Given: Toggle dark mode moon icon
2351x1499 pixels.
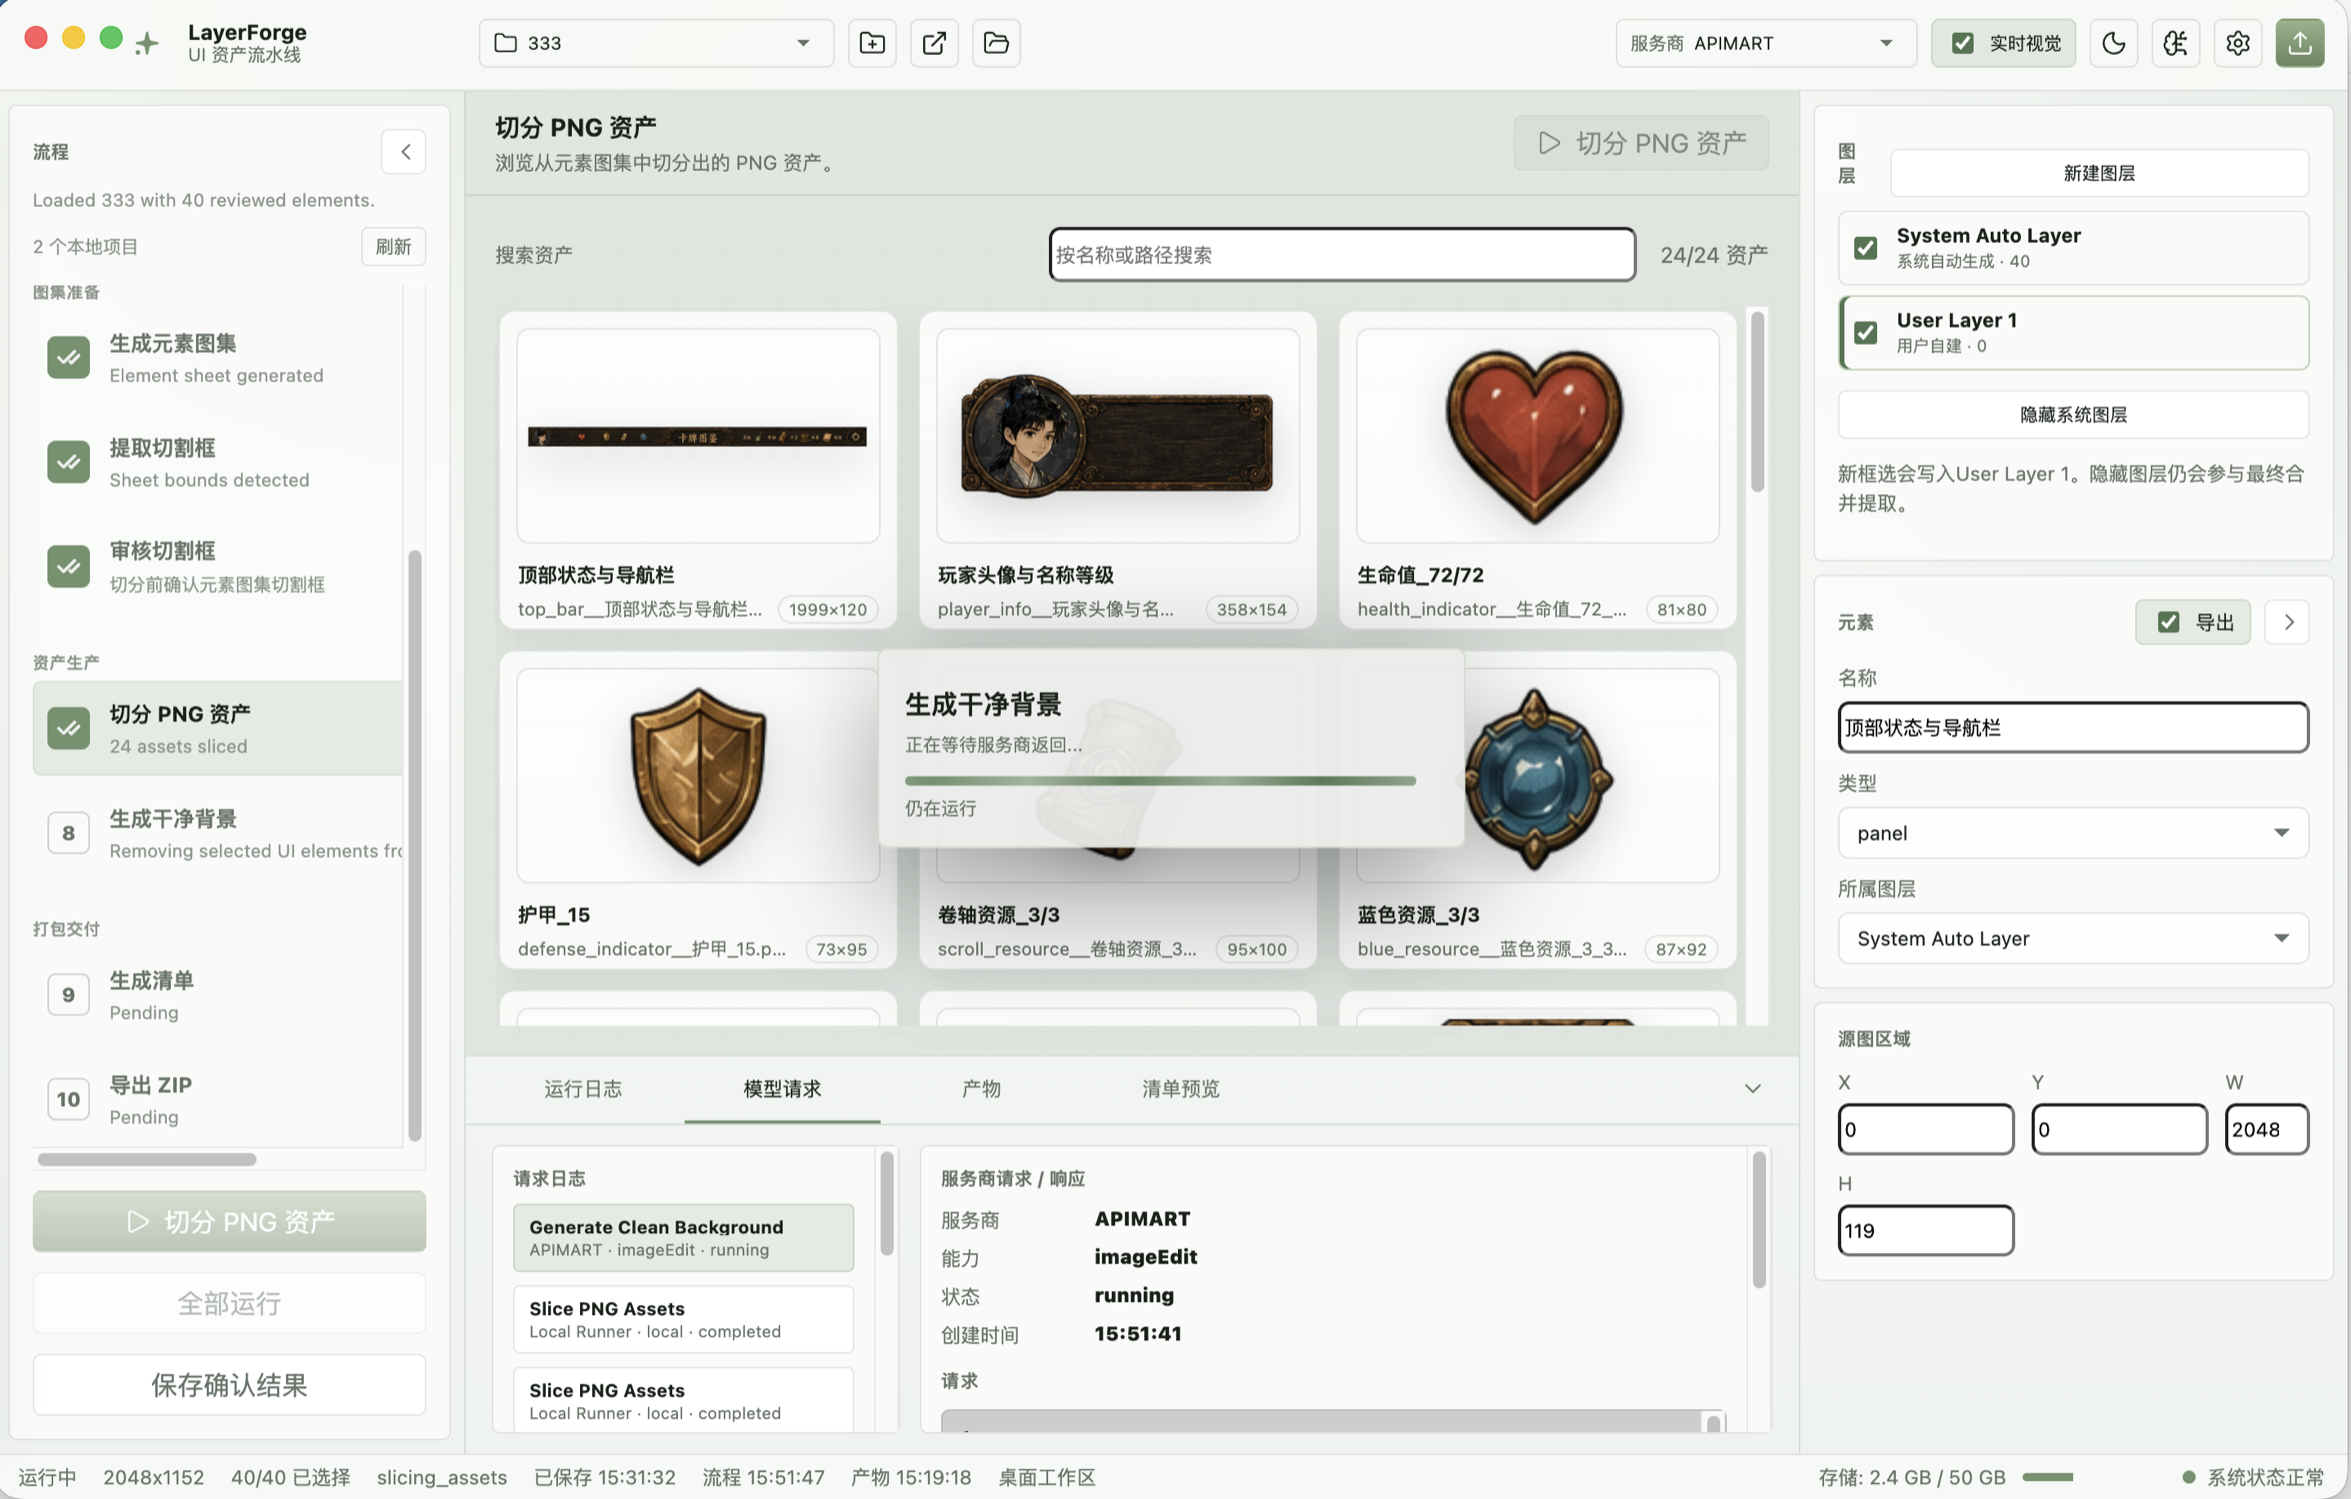Looking at the screenshot, I should [x=2114, y=43].
